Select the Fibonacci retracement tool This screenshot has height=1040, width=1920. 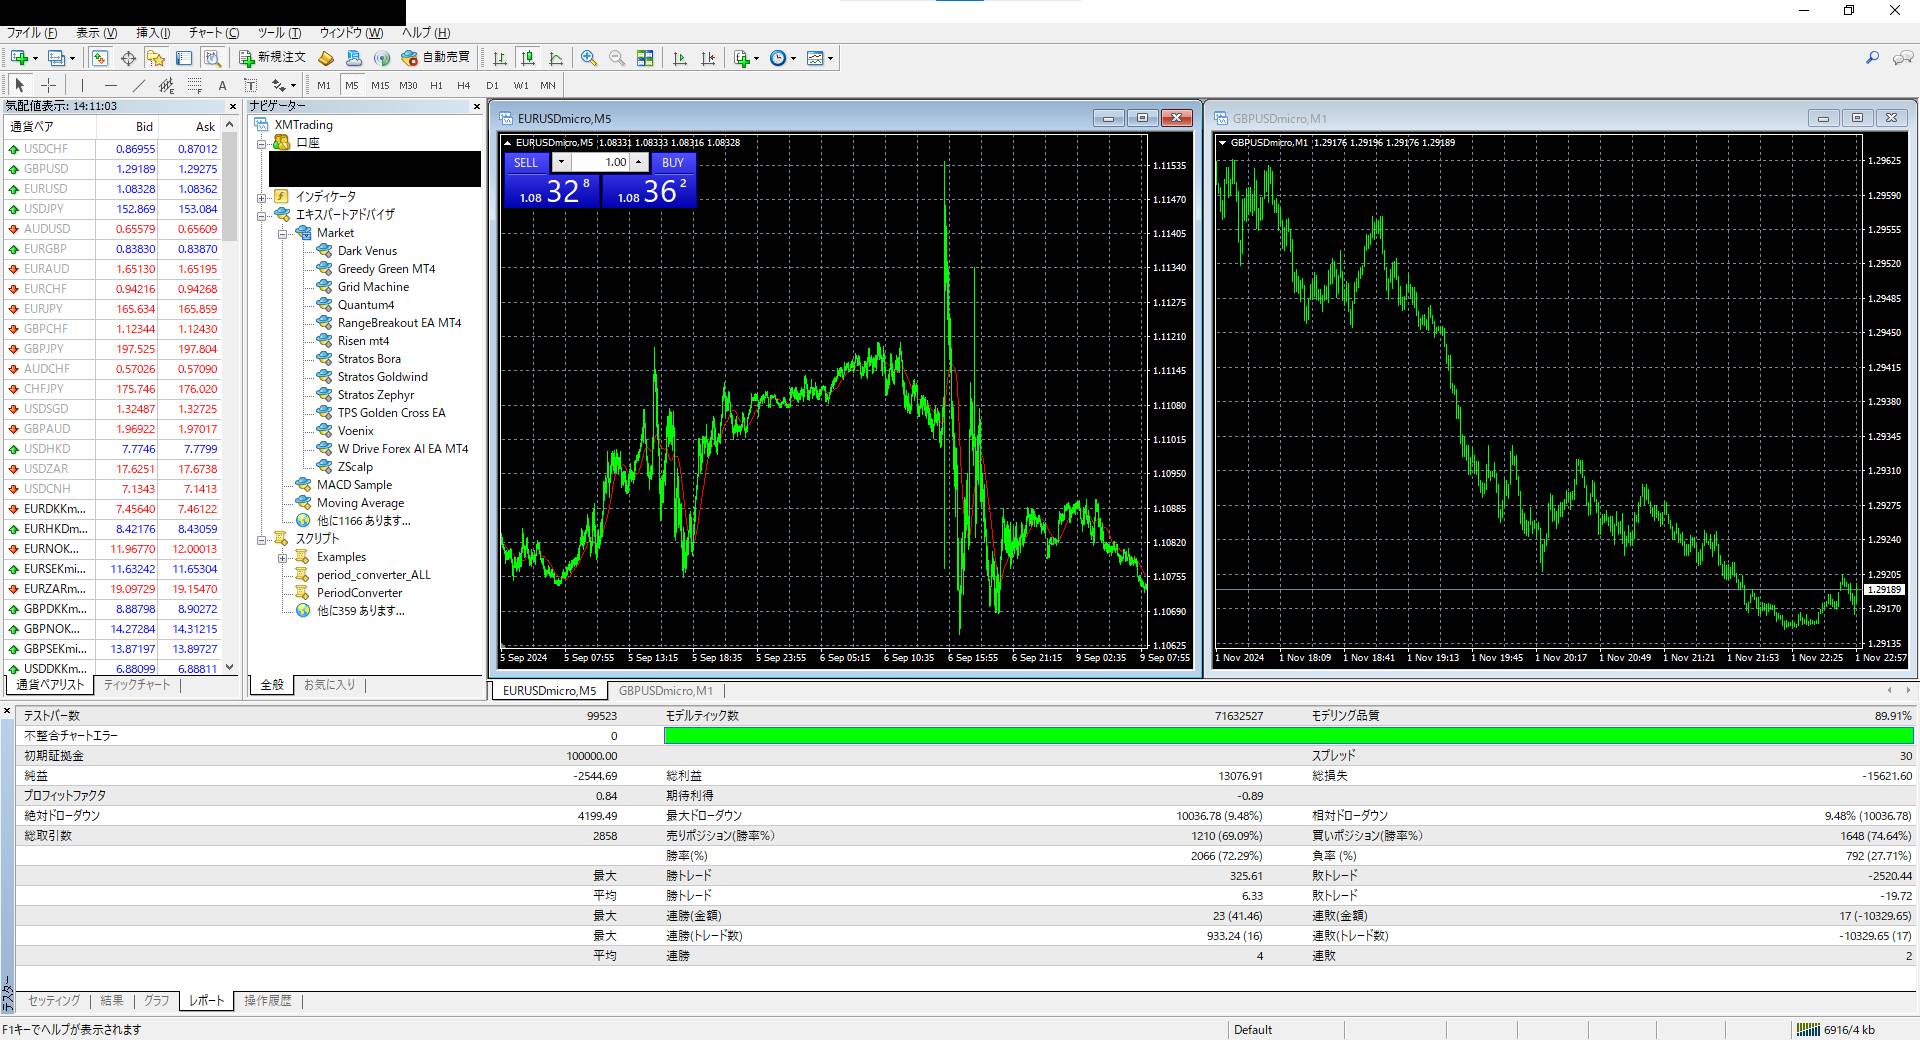tap(195, 85)
